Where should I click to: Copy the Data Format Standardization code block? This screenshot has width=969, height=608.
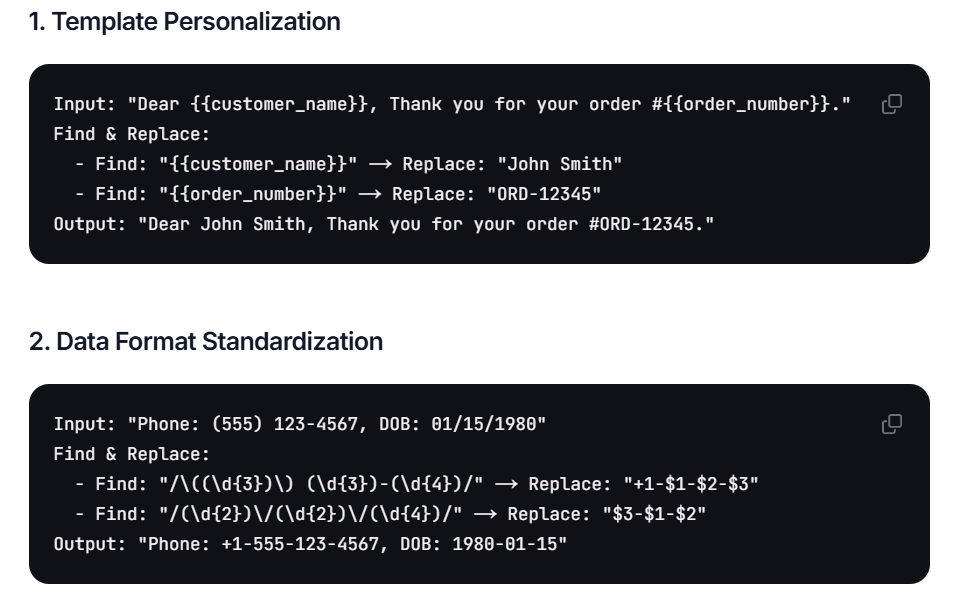891,424
